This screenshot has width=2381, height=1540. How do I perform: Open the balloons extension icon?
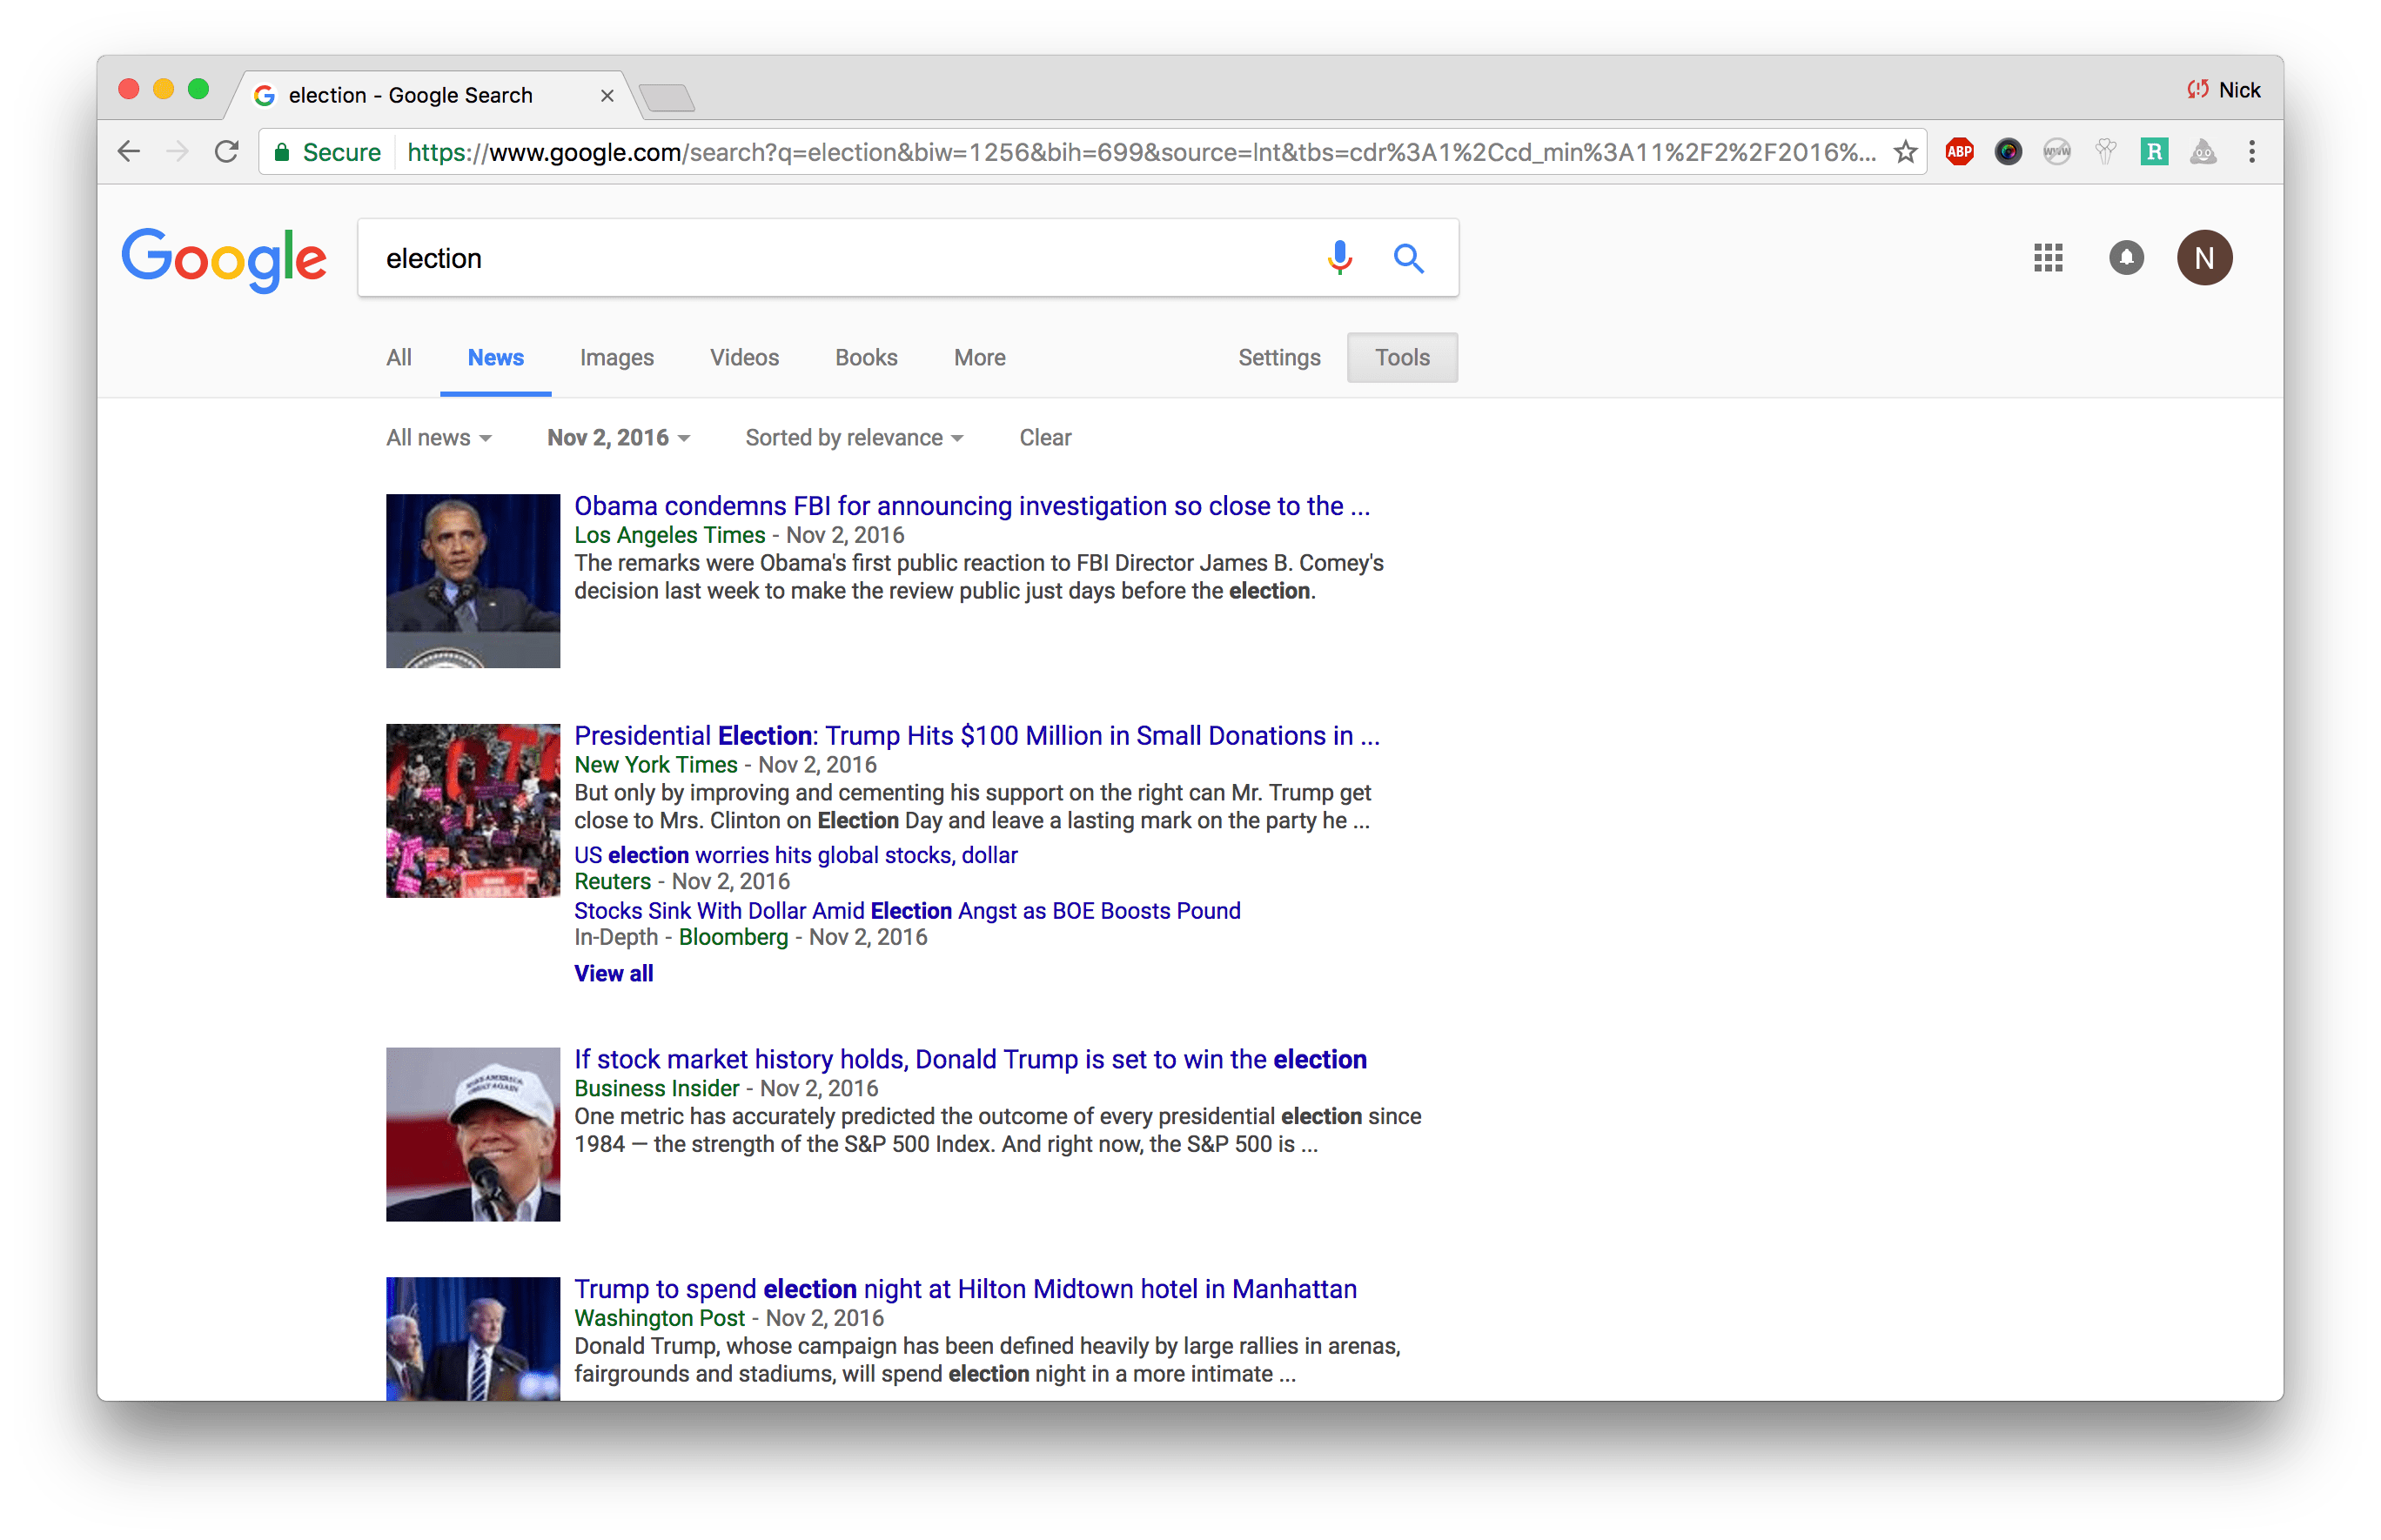(x=2106, y=151)
